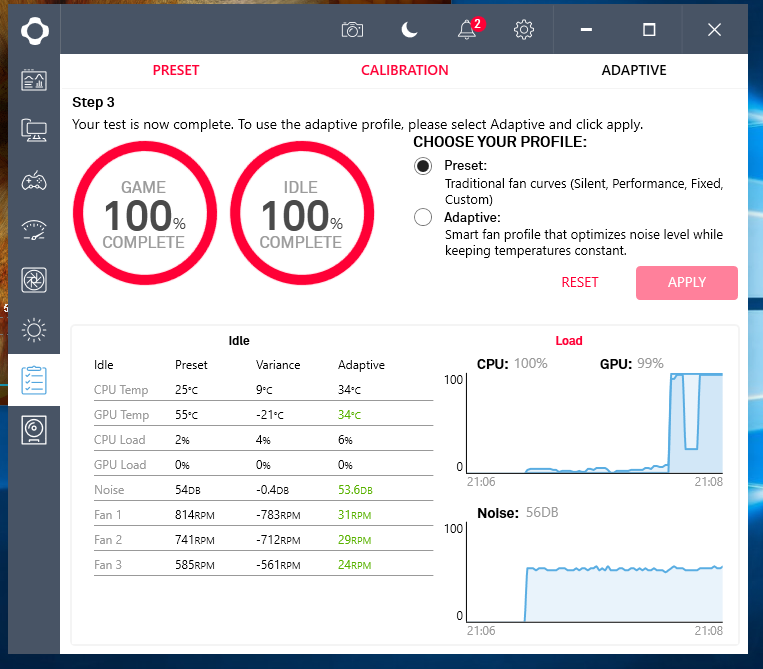Open the dashboard monitoring sidebar icon

(x=34, y=80)
